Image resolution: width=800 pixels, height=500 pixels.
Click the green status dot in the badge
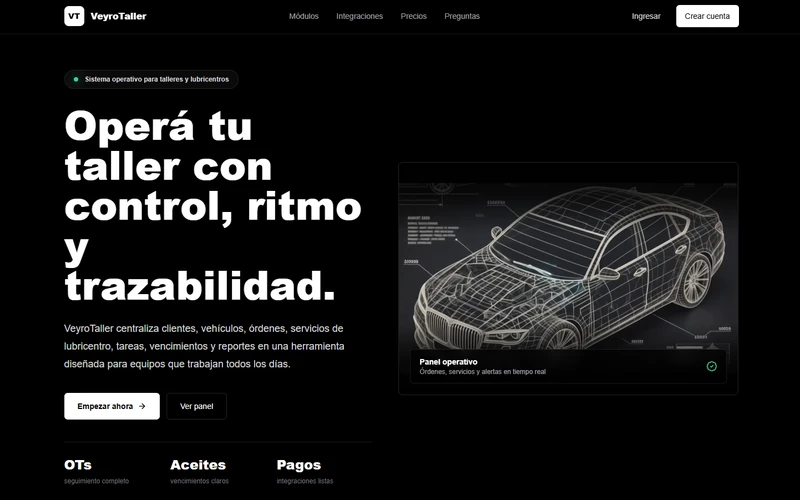(76, 80)
